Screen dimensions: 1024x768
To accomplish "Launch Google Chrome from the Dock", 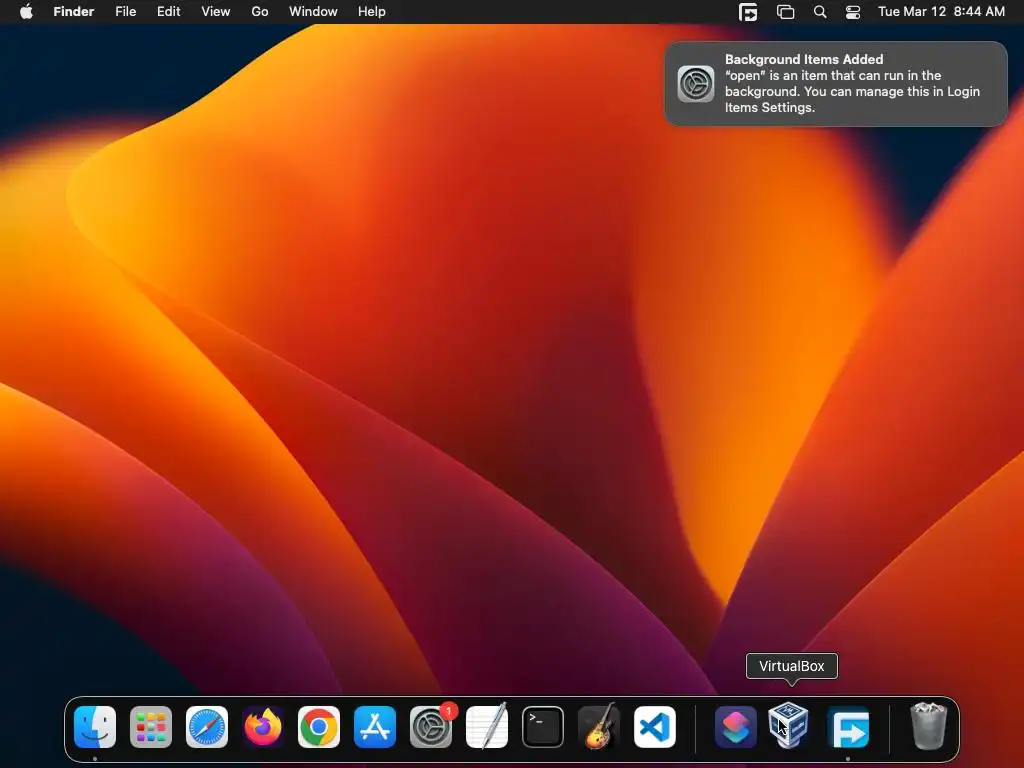I will click(319, 727).
